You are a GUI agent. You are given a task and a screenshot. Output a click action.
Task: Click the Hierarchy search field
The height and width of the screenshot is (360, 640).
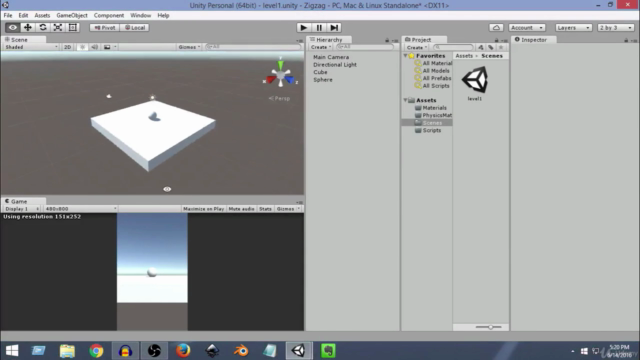[x=365, y=47]
